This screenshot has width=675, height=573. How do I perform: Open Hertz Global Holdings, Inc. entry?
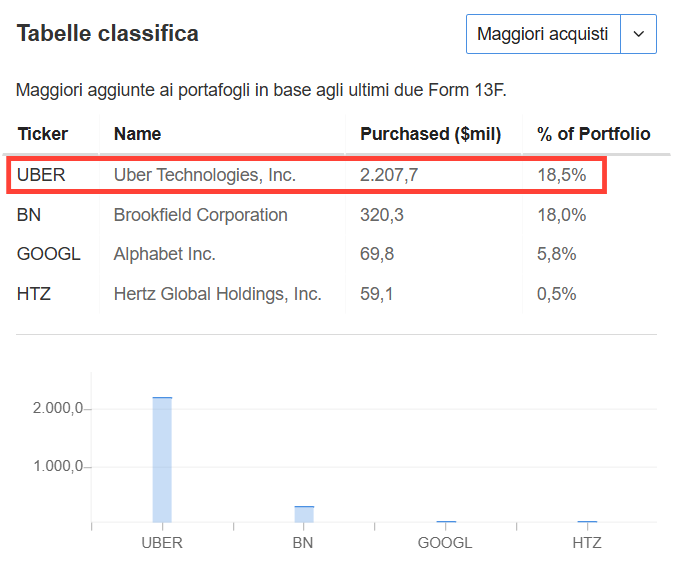pyautogui.click(x=217, y=294)
